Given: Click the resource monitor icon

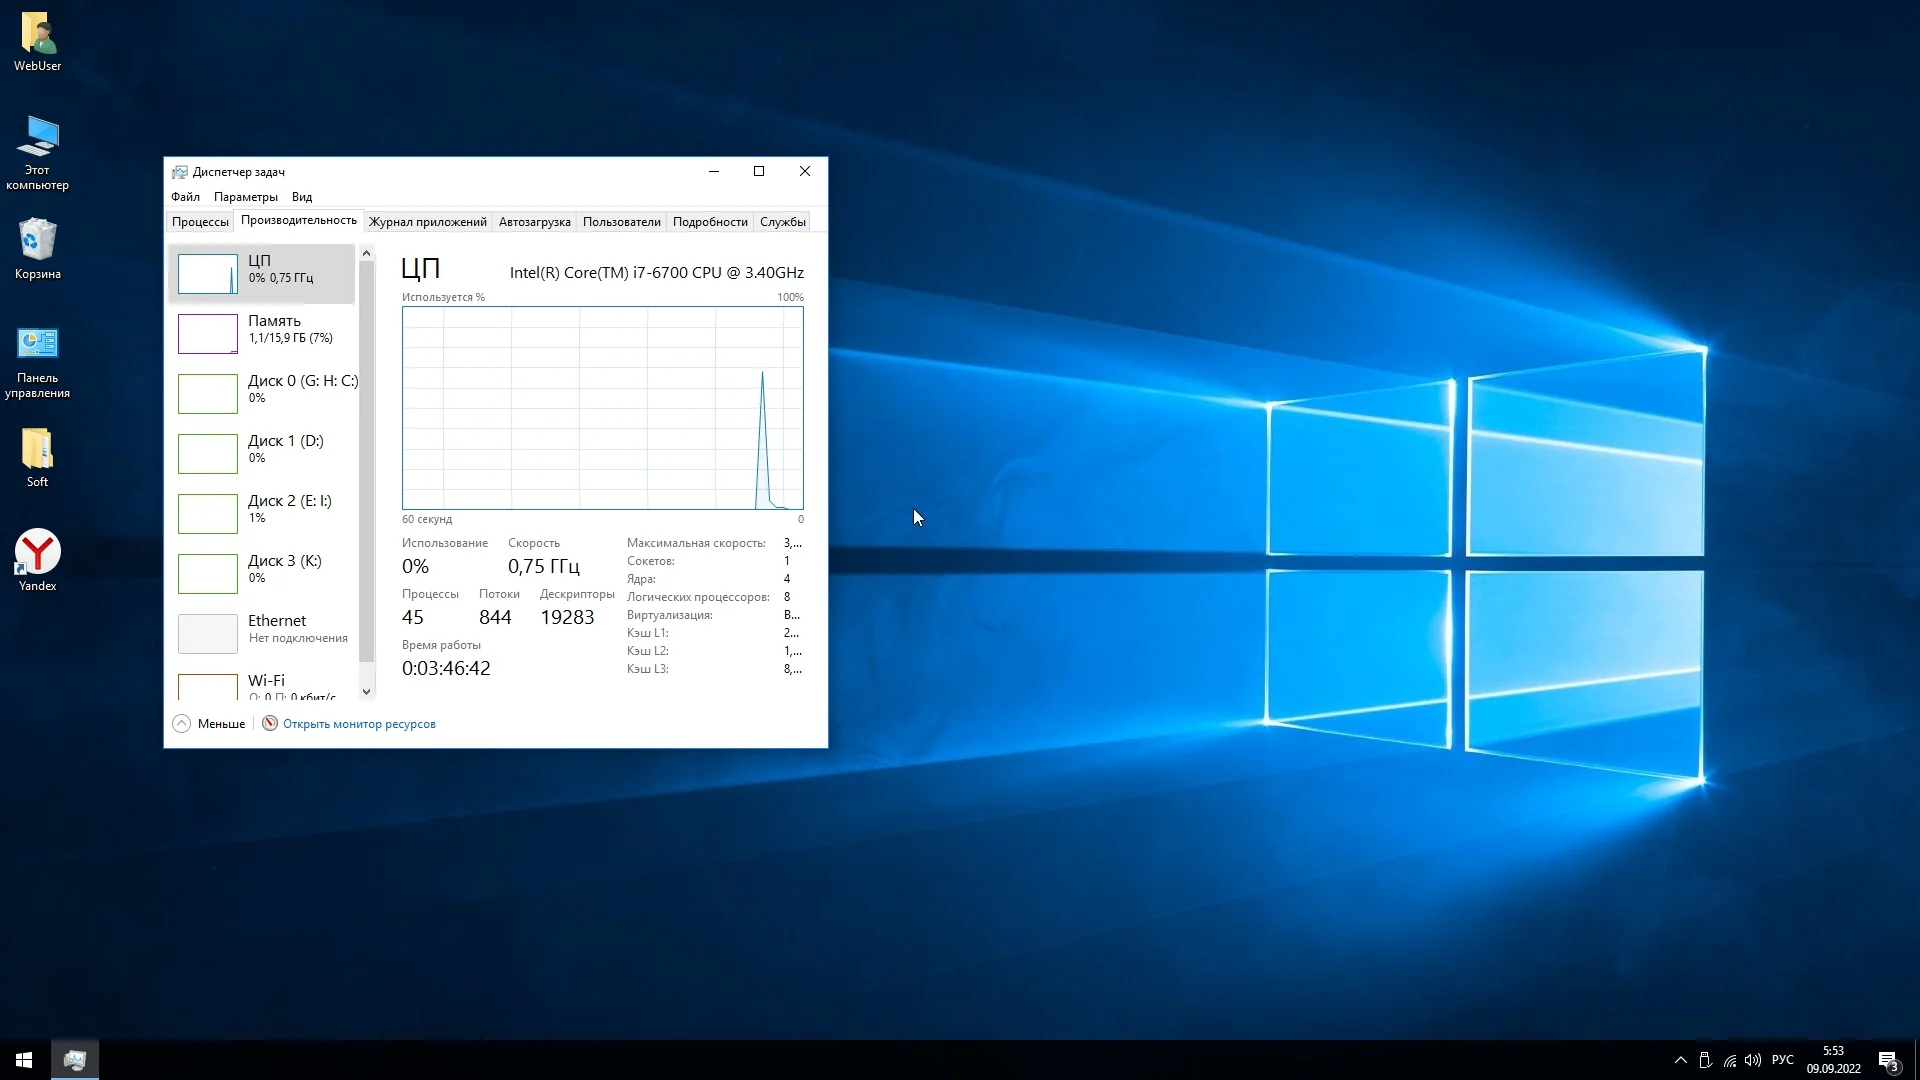Looking at the screenshot, I should [x=270, y=724].
